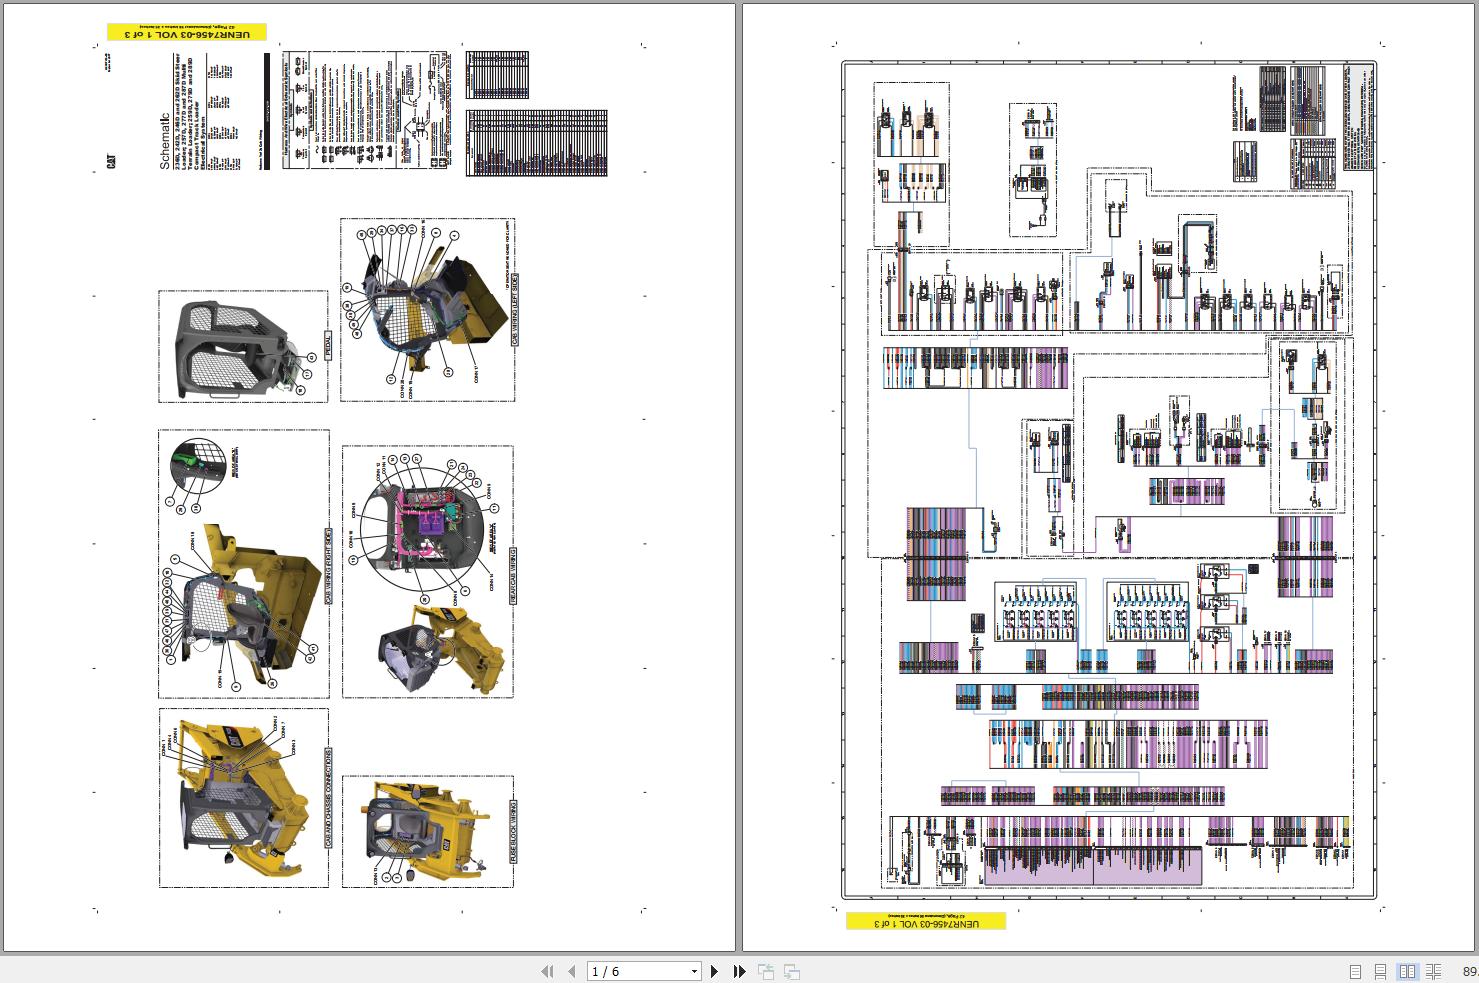This screenshot has height=983, width=1479.
Task: Click the previous page arrow icon
Action: pyautogui.click(x=570, y=971)
